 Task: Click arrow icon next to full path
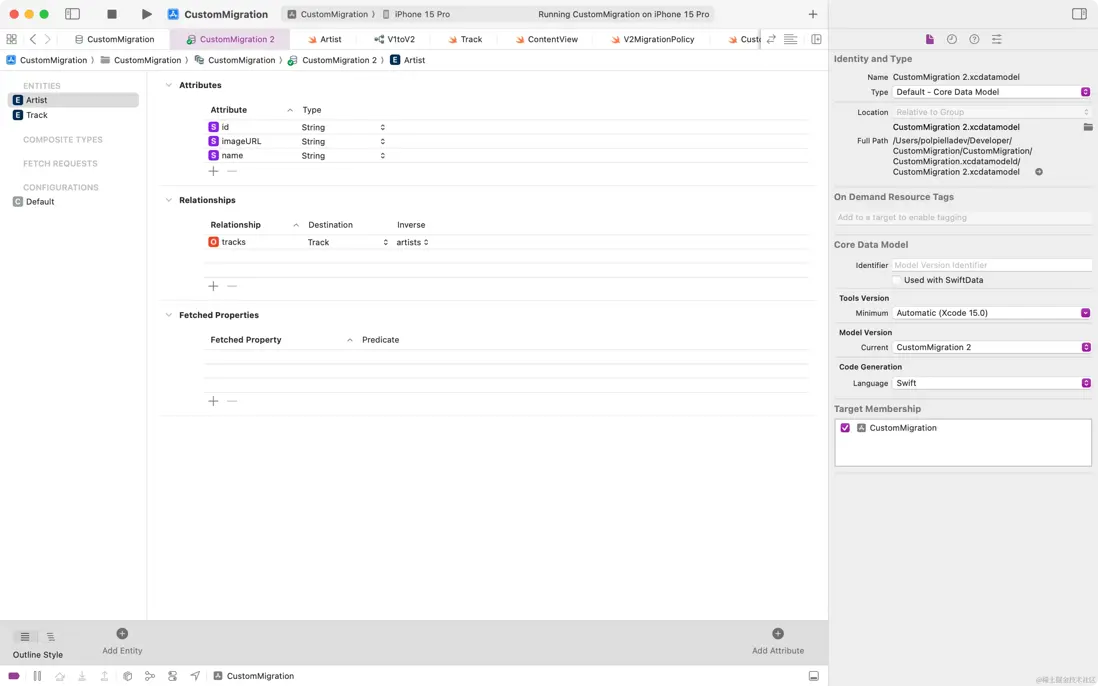click(x=1038, y=172)
